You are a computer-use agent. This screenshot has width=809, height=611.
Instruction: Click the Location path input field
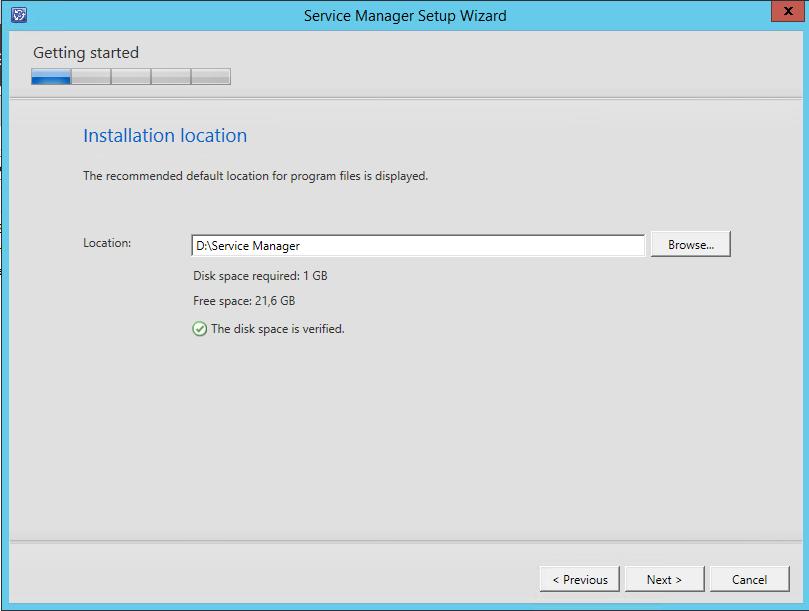418,245
